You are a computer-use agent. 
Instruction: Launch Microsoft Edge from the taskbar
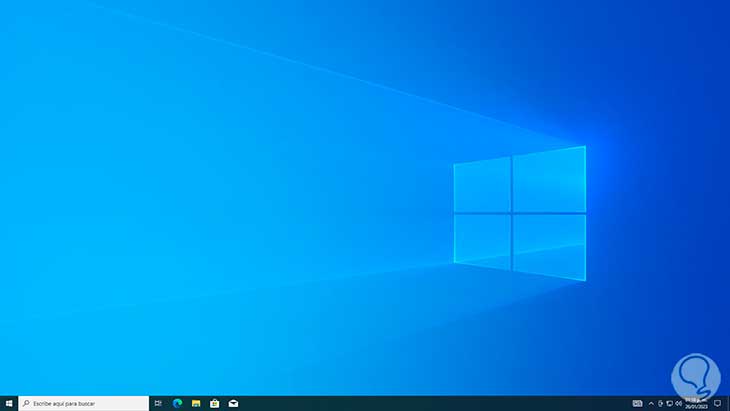pos(177,403)
